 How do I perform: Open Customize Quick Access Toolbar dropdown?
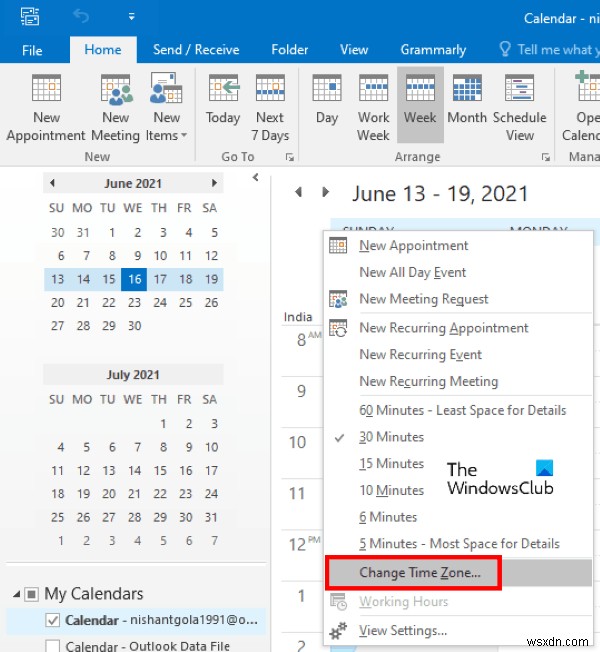(x=131, y=17)
